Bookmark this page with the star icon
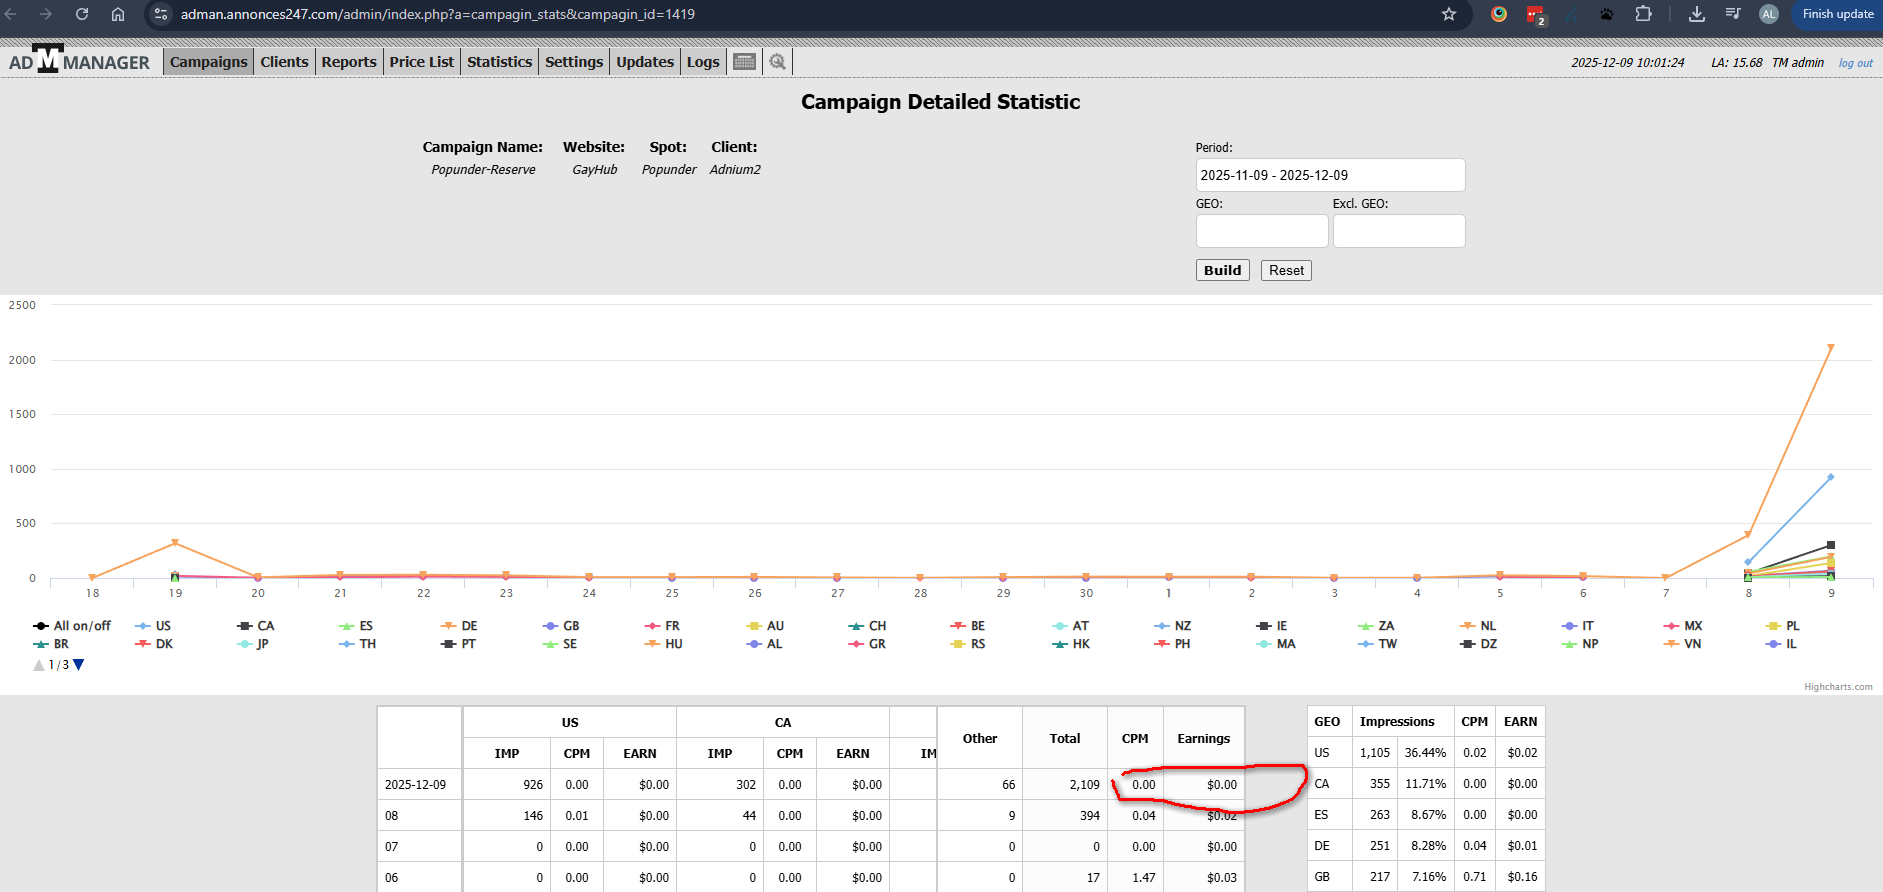This screenshot has width=1883, height=892. (1448, 14)
